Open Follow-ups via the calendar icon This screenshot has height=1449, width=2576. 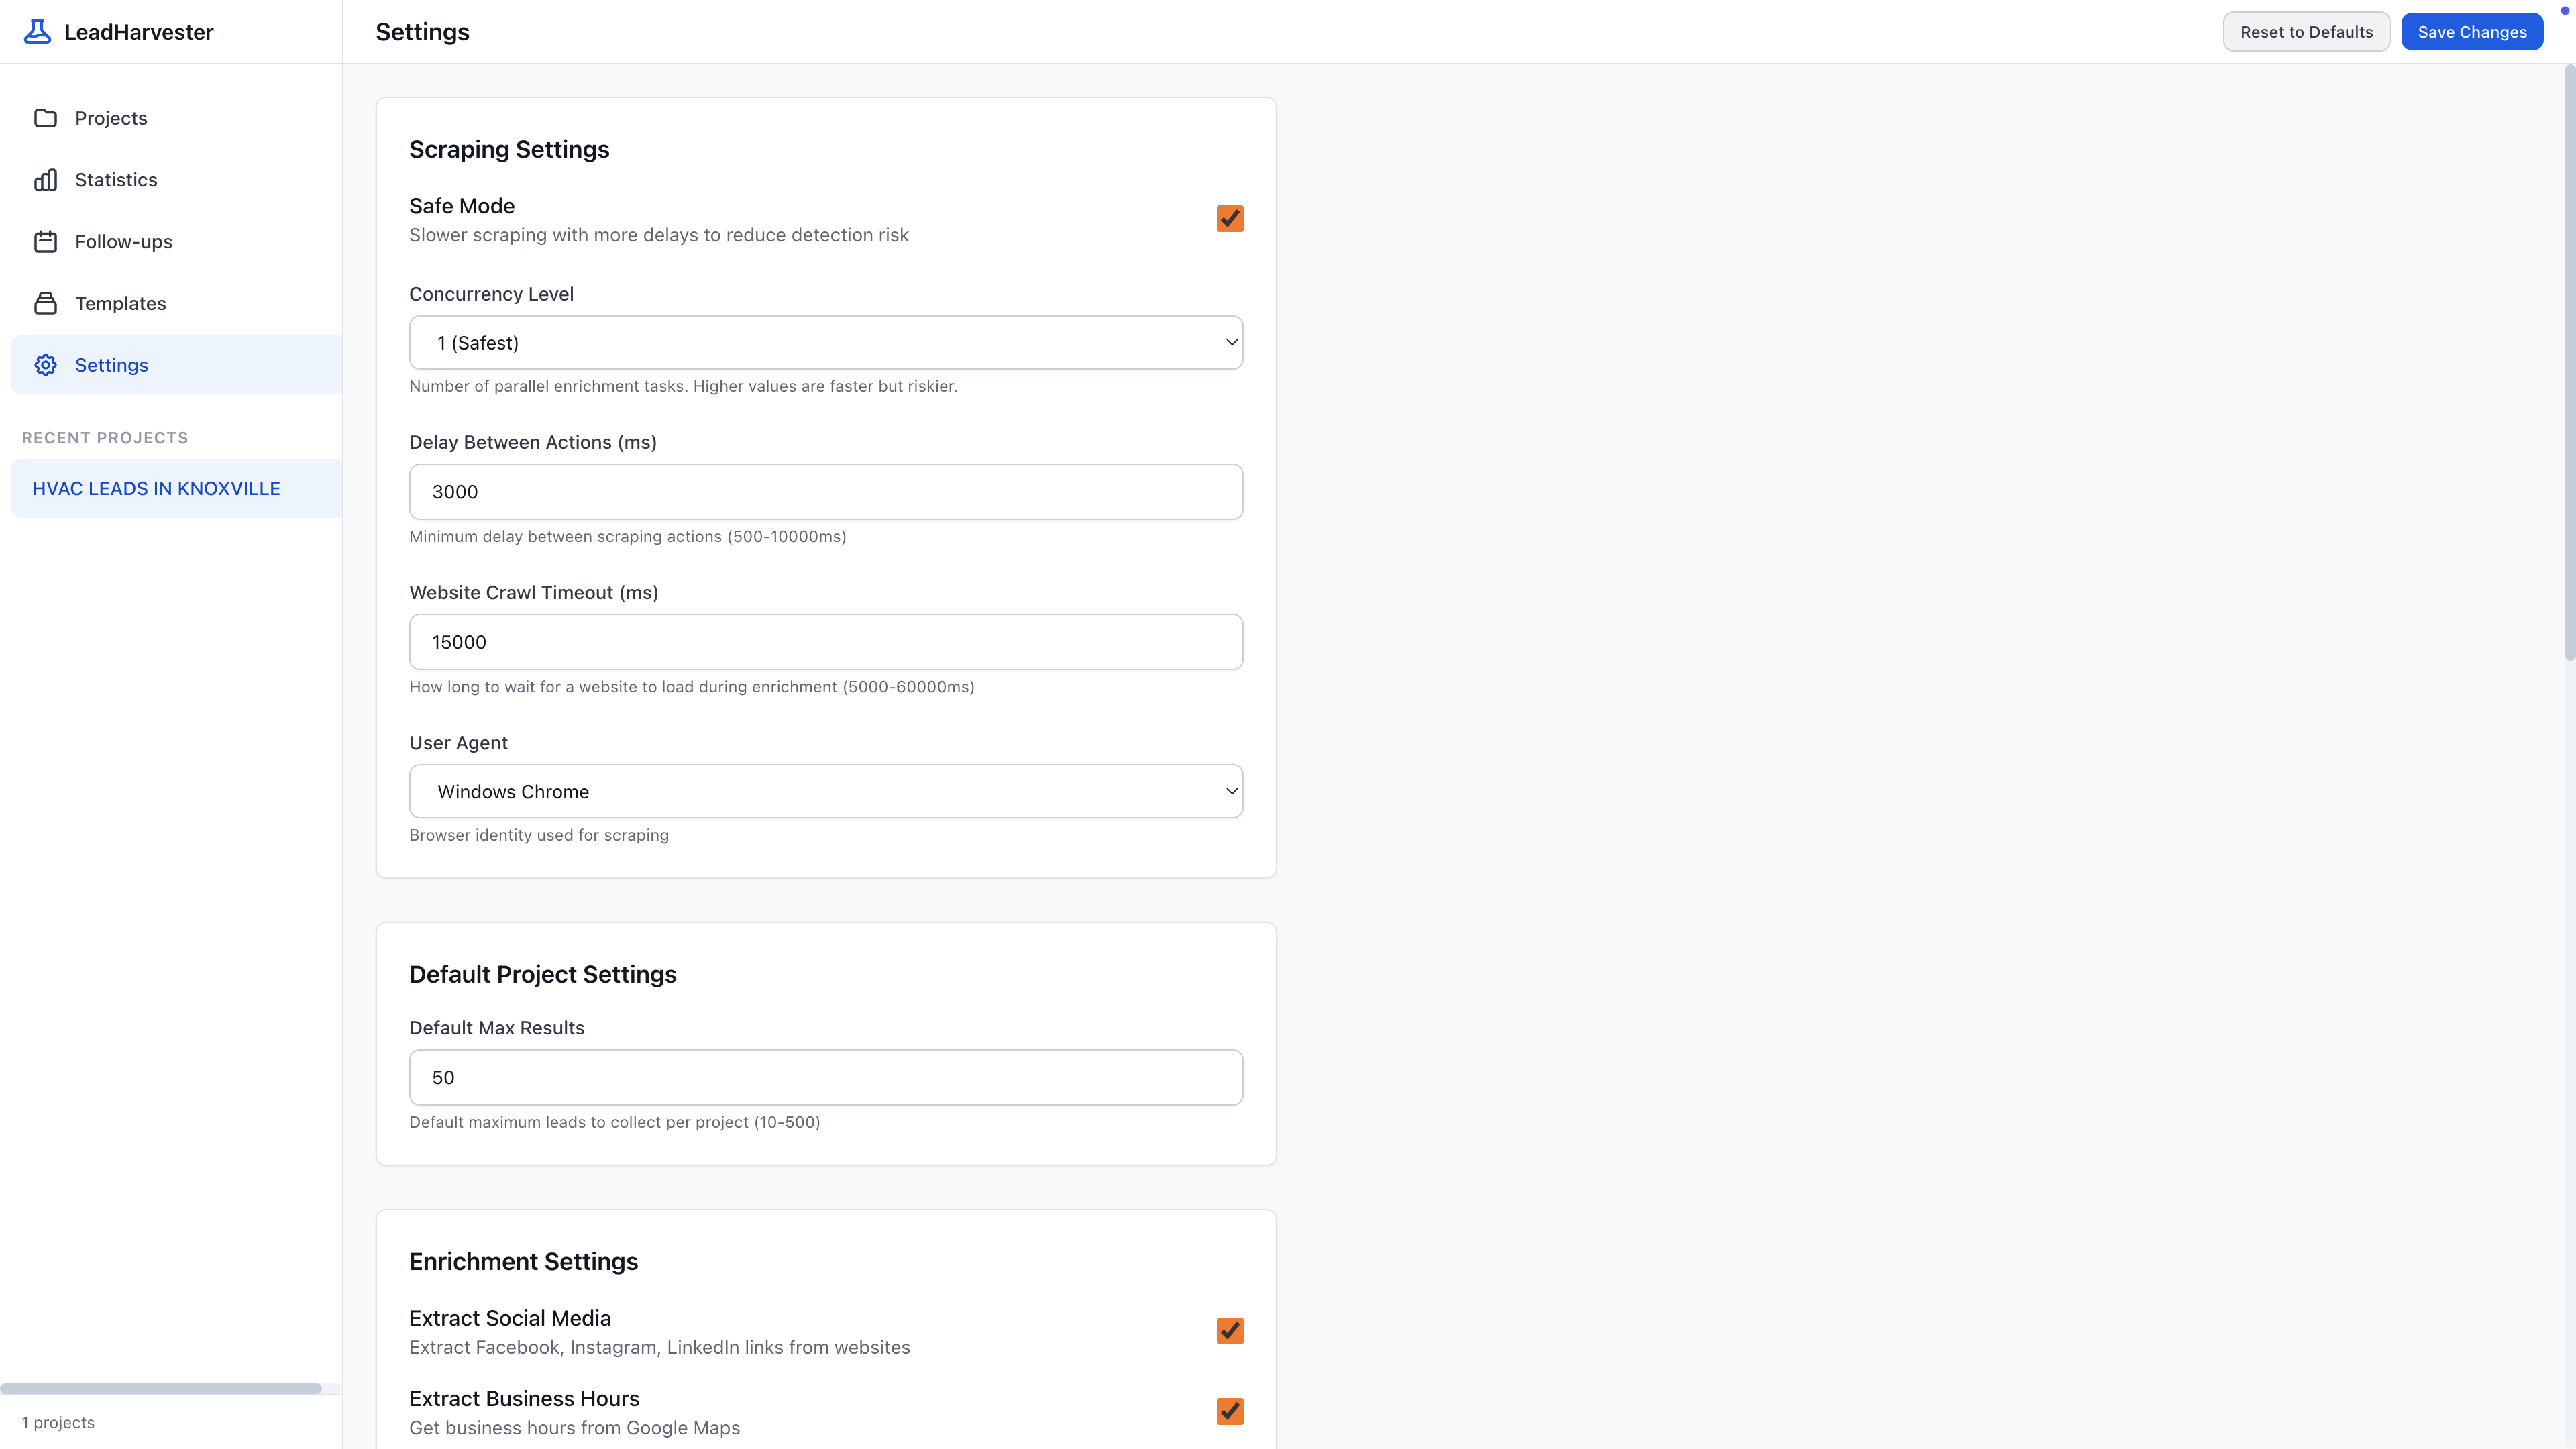pos(45,241)
